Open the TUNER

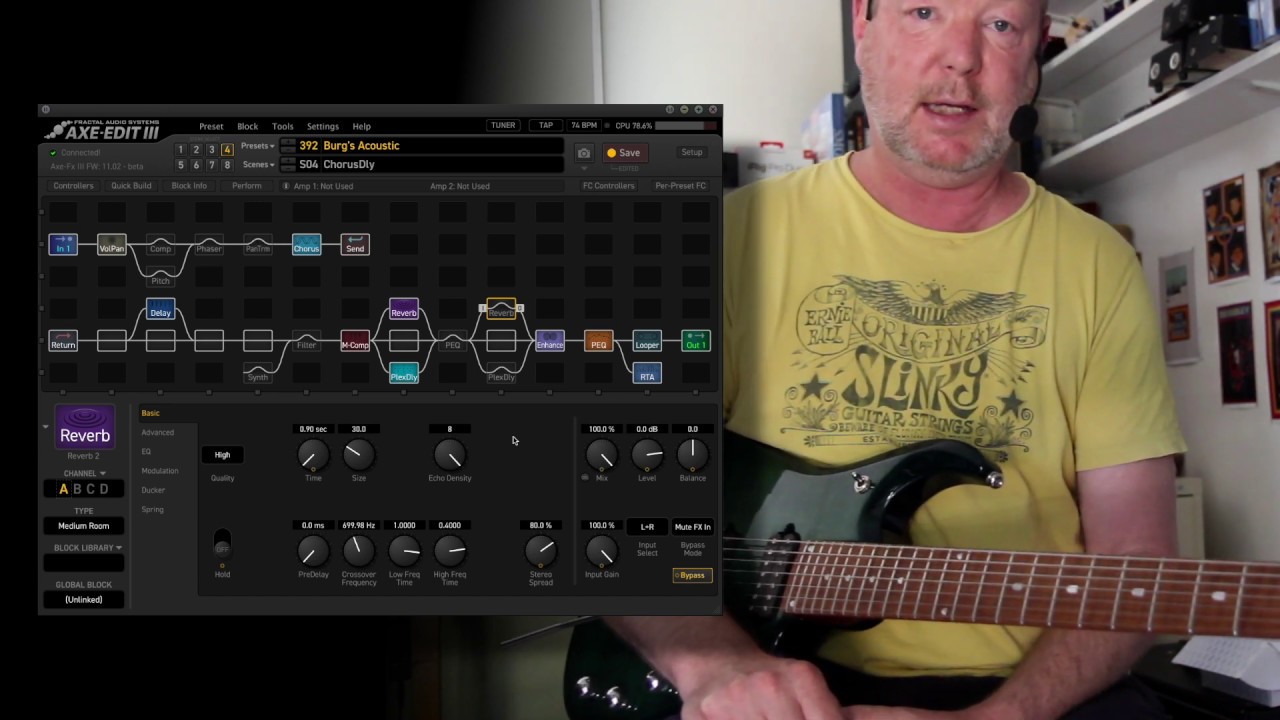tap(503, 125)
